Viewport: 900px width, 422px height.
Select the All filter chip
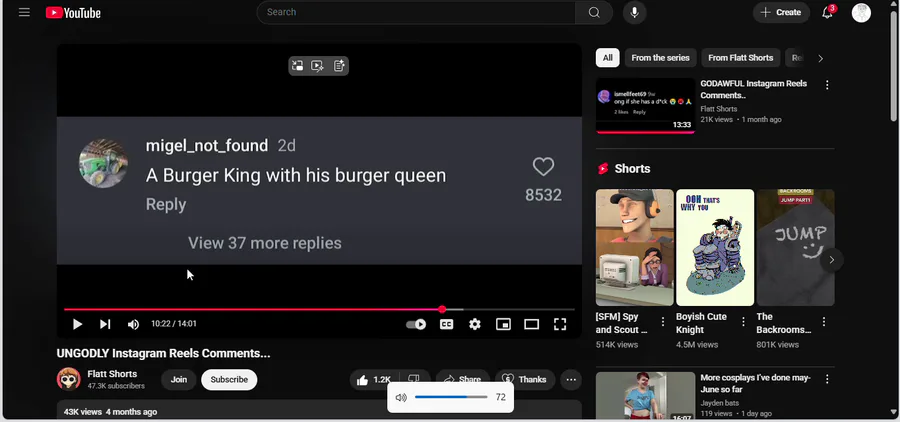click(x=607, y=57)
